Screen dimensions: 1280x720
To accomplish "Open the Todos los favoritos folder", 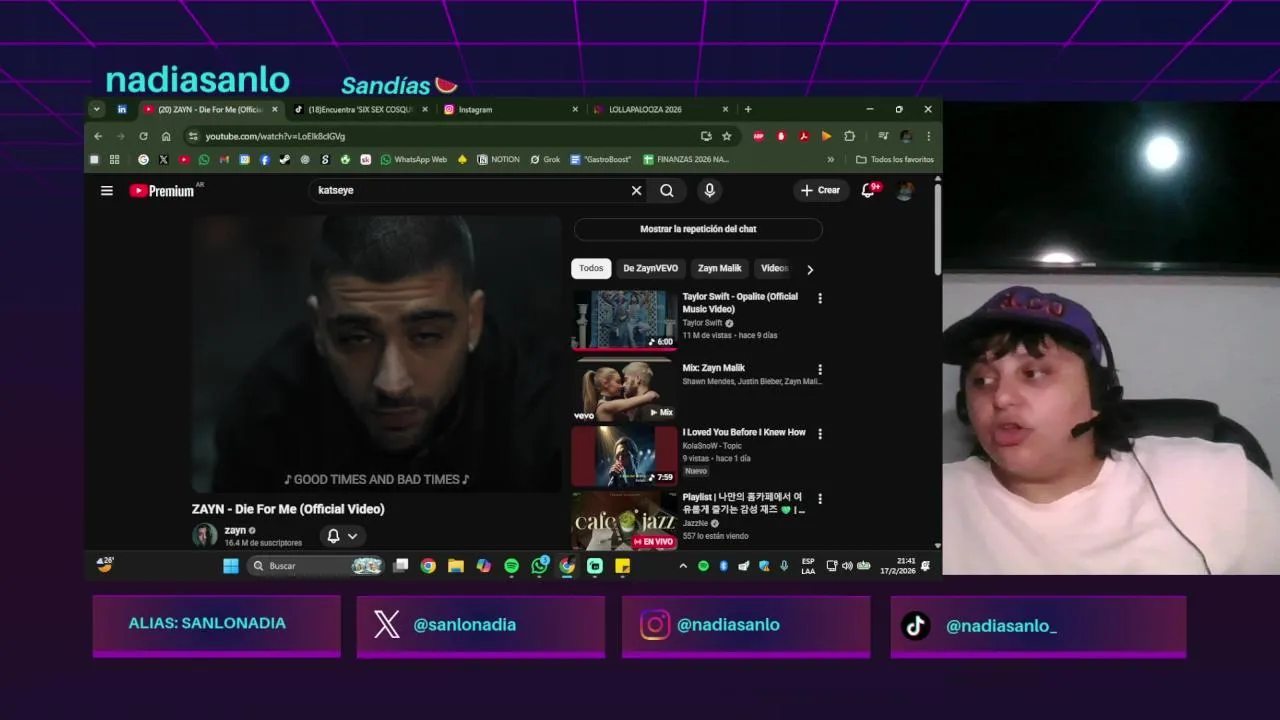I will coord(895,159).
